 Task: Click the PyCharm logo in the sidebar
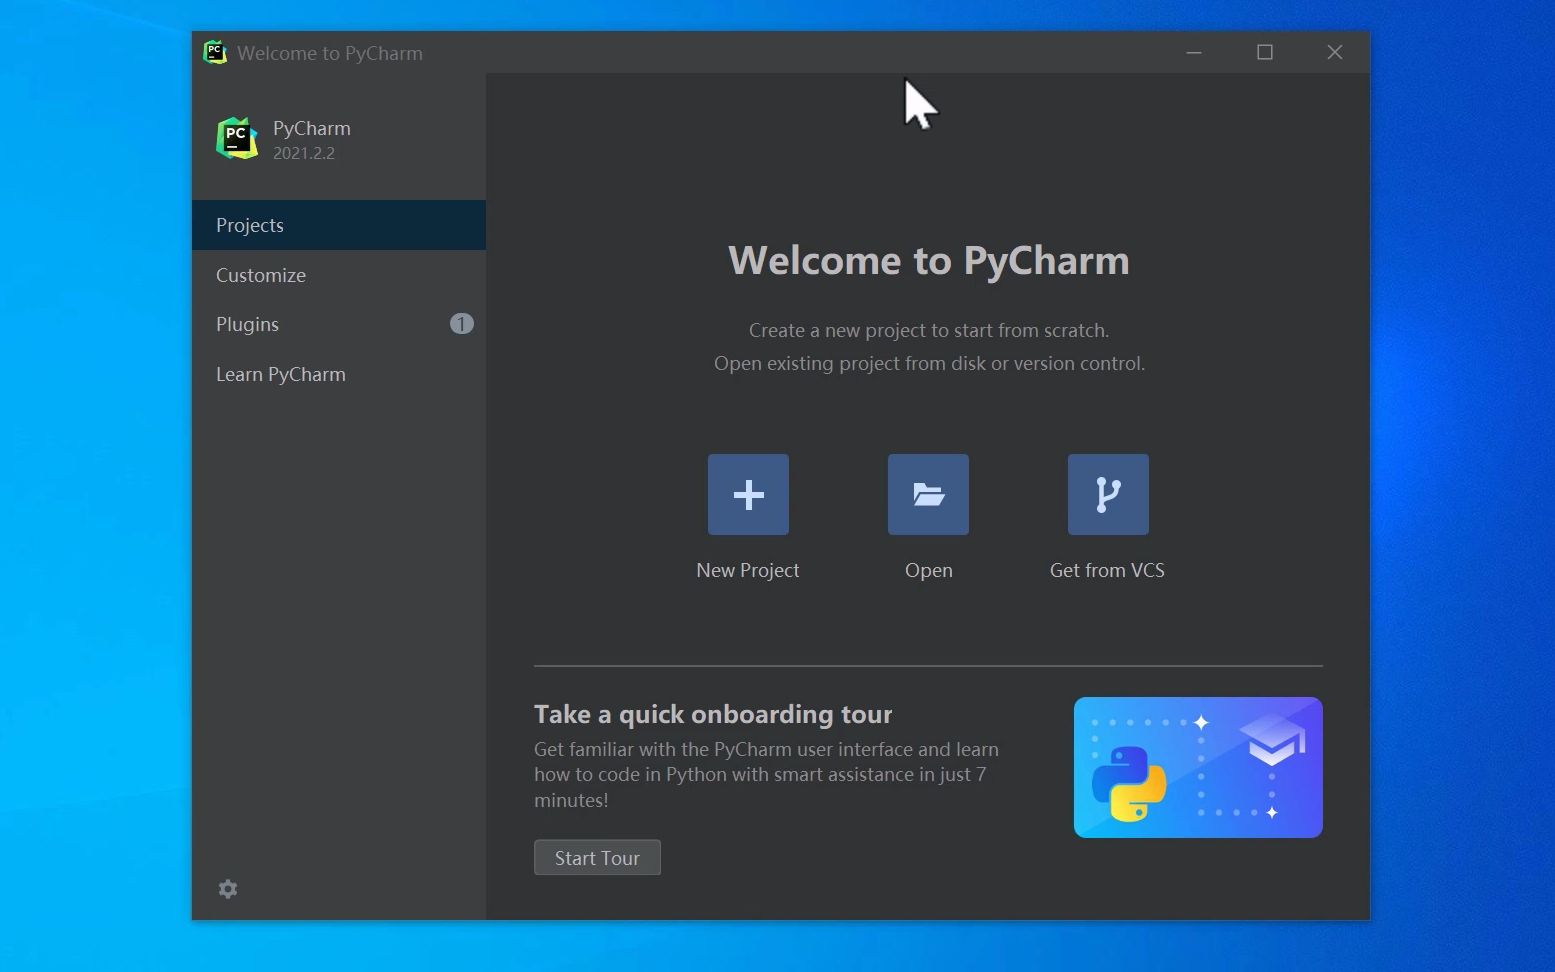click(235, 138)
